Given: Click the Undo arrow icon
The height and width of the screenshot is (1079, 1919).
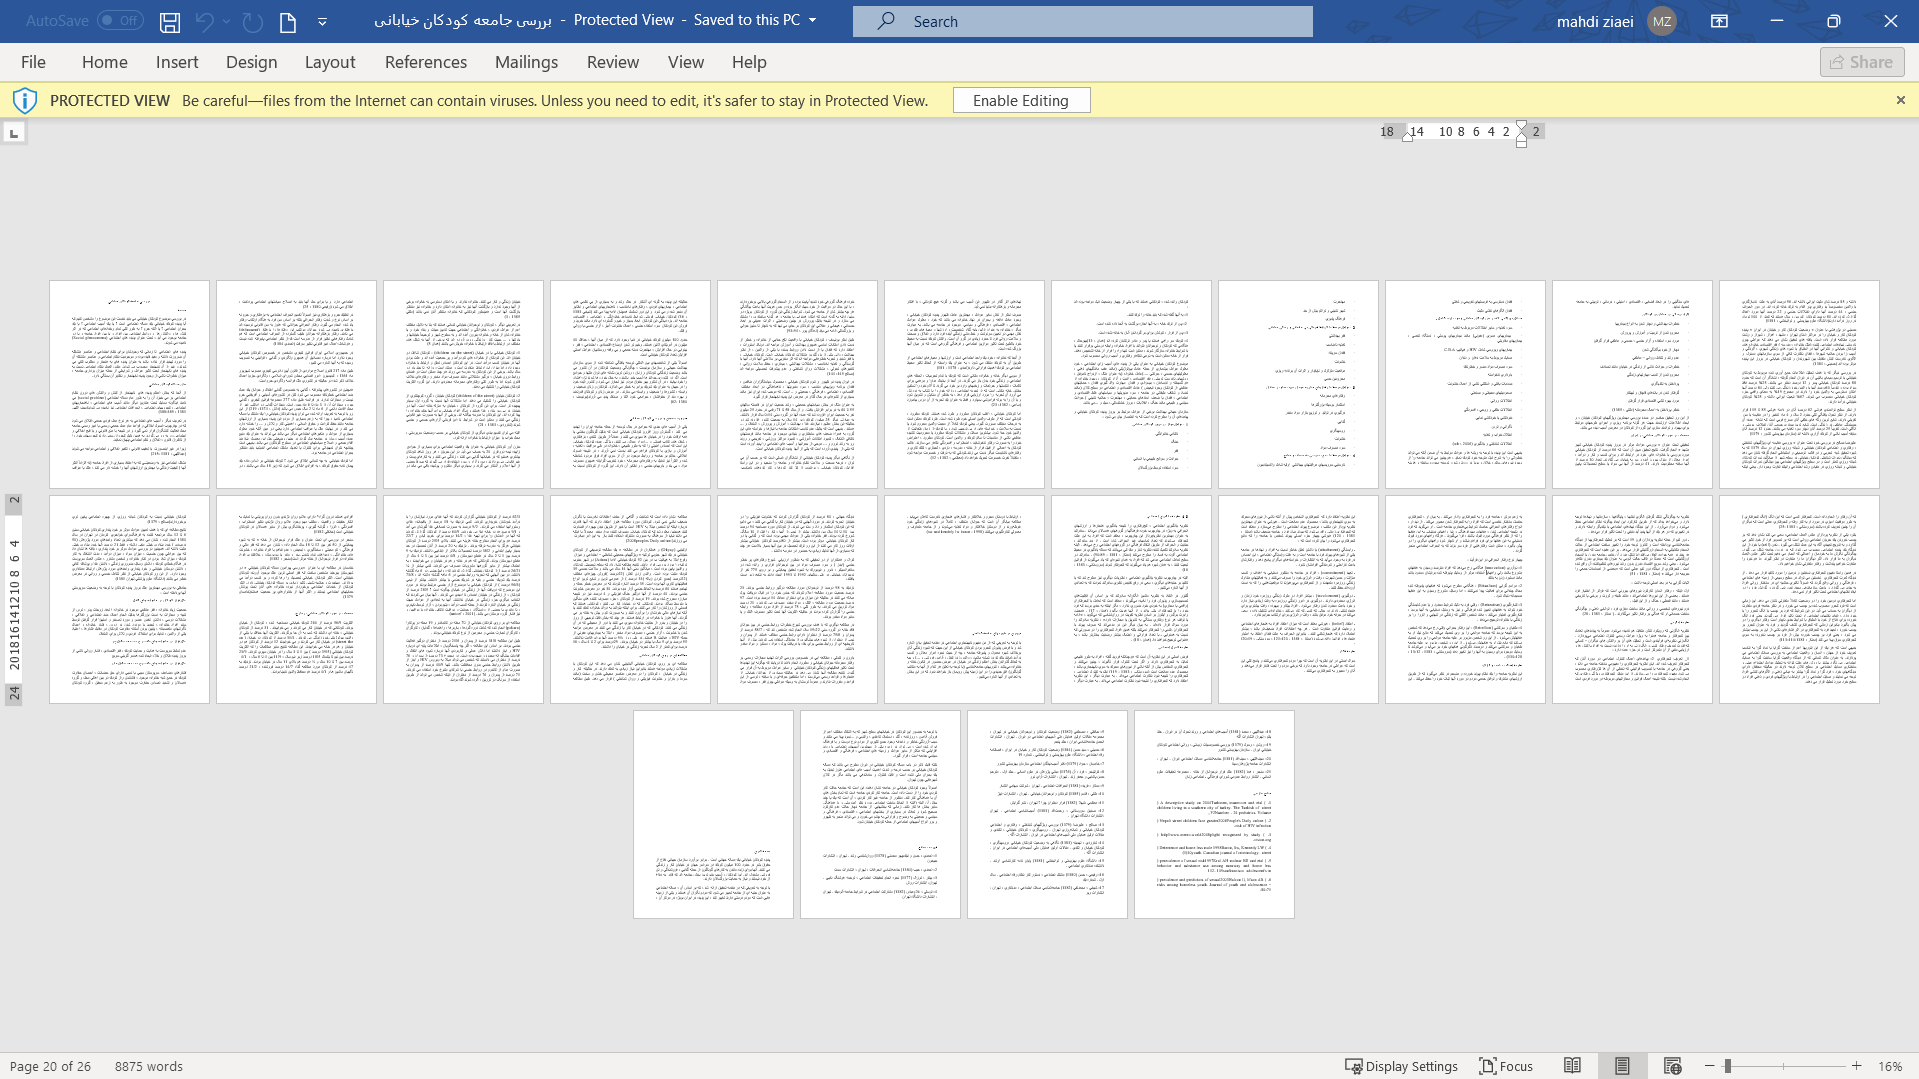Looking at the screenshot, I should 204,21.
